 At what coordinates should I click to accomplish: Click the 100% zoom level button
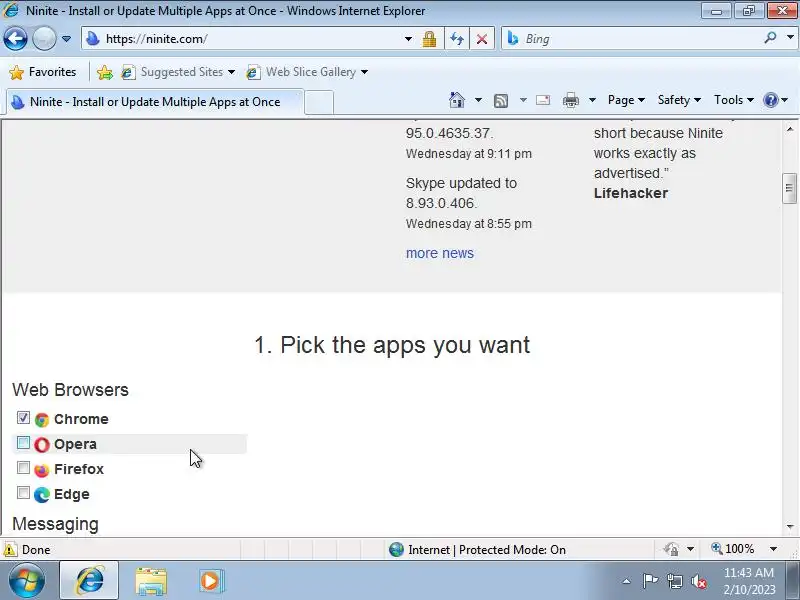[733, 549]
